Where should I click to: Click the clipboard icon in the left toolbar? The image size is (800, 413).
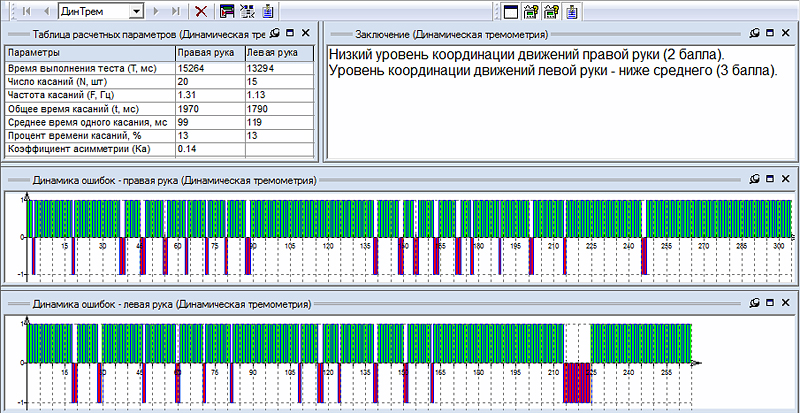tap(268, 11)
